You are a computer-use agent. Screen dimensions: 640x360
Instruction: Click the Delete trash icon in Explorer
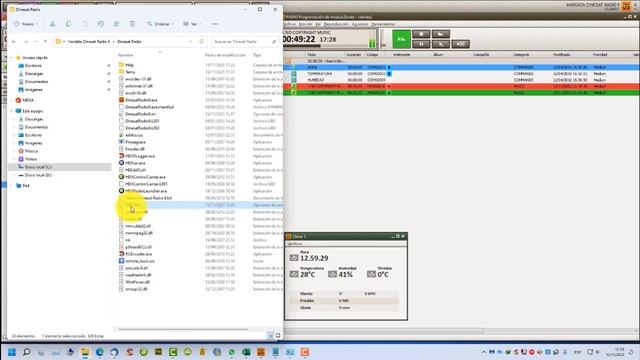pyautogui.click(x=132, y=24)
